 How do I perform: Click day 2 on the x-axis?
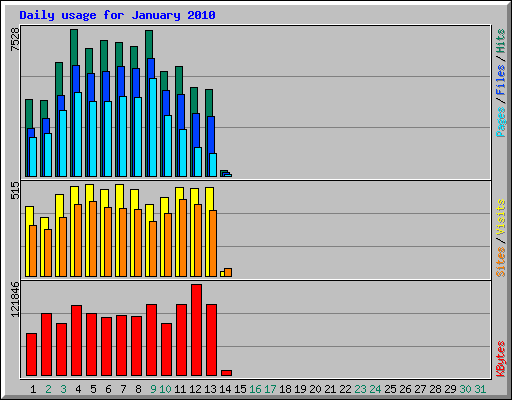[48, 389]
